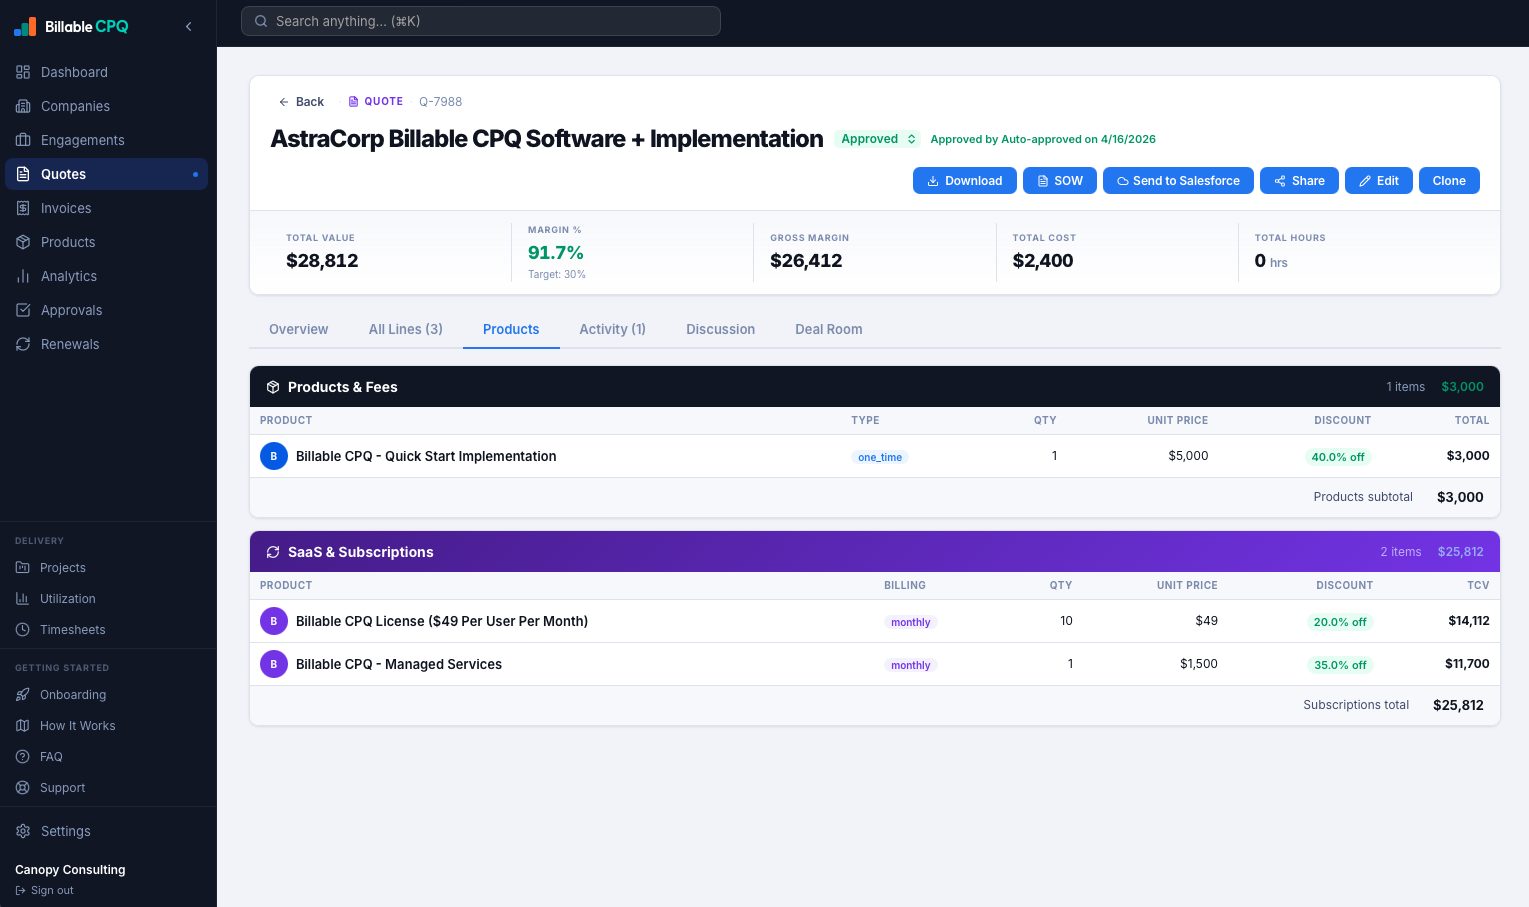The height and width of the screenshot is (907, 1529).
Task: Open Companies in the sidebar
Action: pyautogui.click(x=106, y=106)
